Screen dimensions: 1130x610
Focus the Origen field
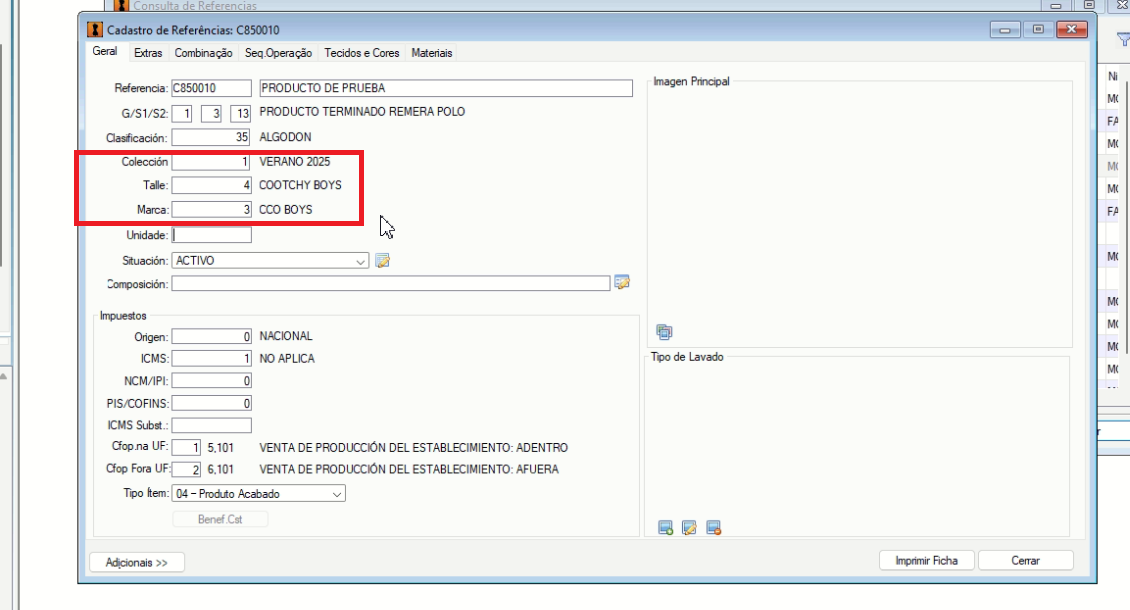tap(211, 337)
